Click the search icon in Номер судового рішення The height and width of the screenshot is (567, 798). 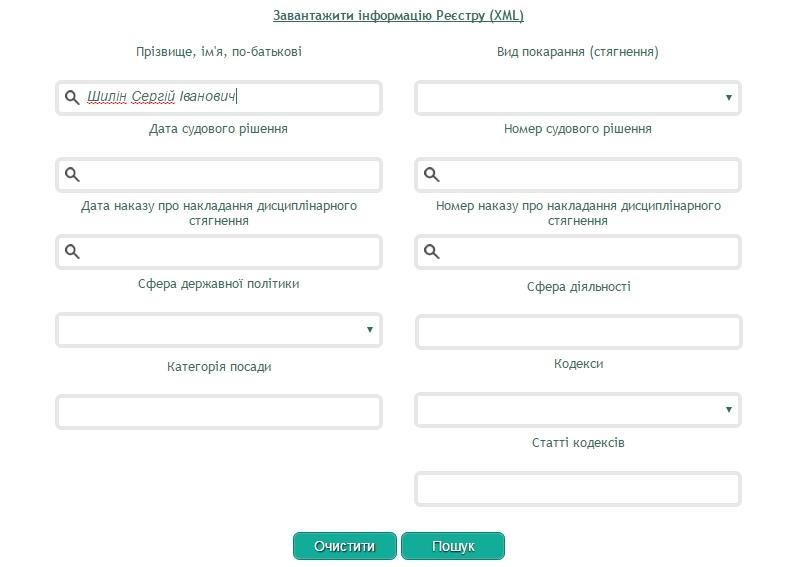point(432,174)
